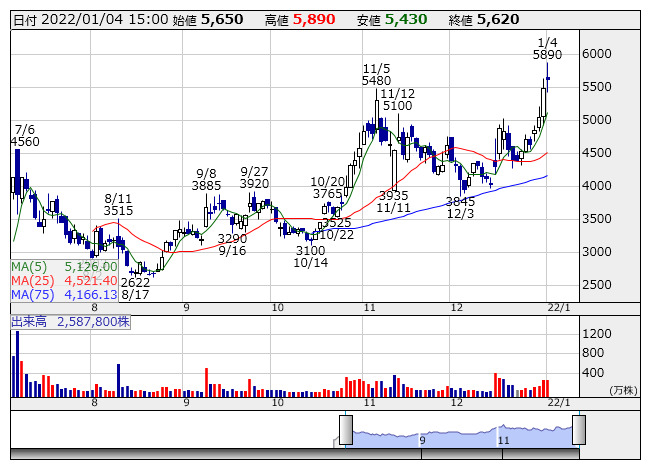Click the MA(25) 4,521.40 legend entry

[x=64, y=281]
